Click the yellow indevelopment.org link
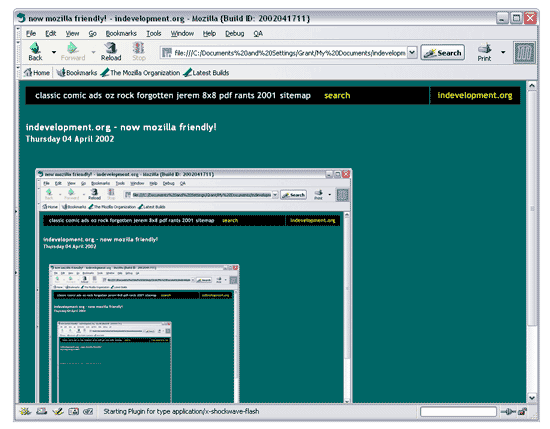Viewport: 550px width, 429px height. pyautogui.click(x=475, y=95)
